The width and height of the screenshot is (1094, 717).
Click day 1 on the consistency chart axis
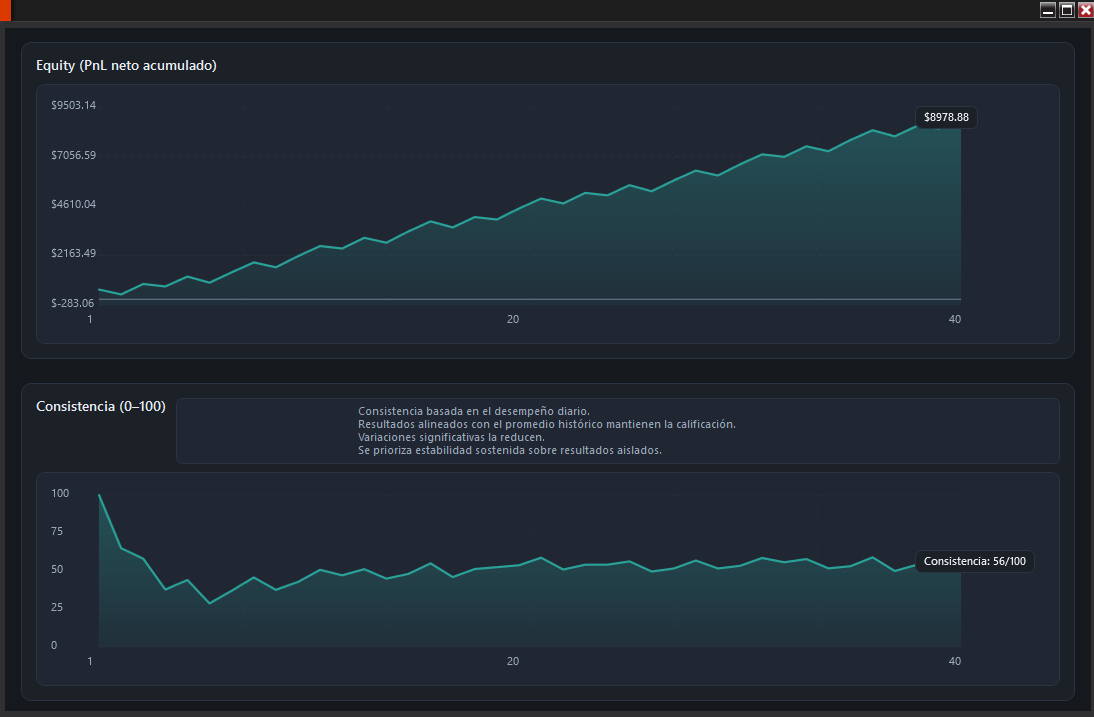pos(90,661)
